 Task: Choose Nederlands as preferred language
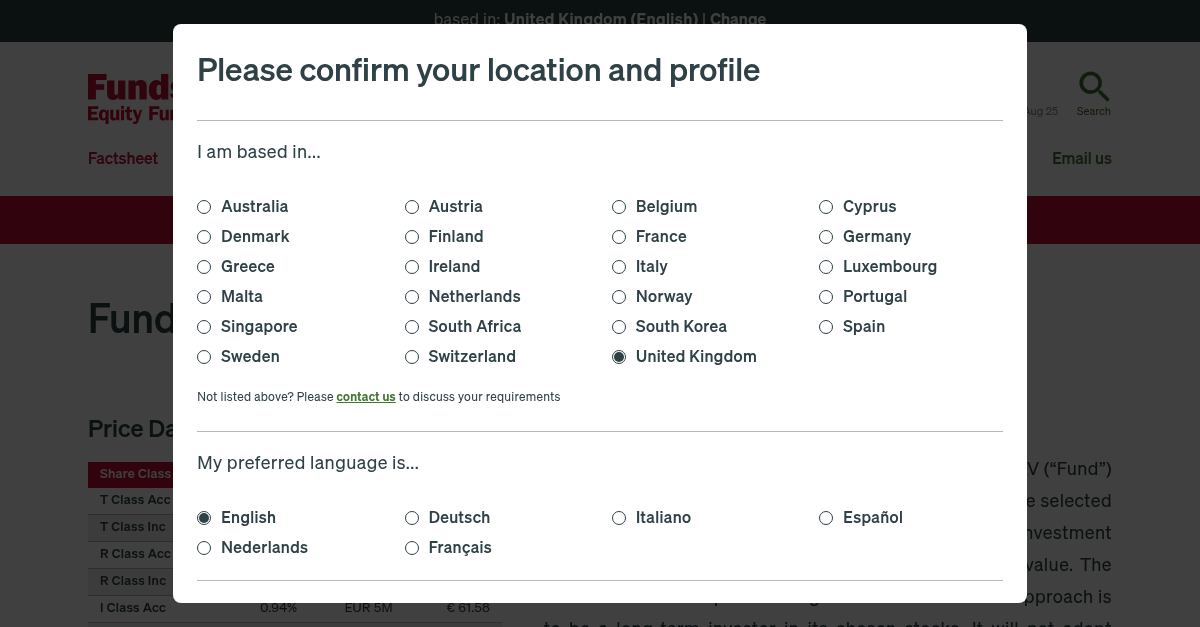click(204, 548)
